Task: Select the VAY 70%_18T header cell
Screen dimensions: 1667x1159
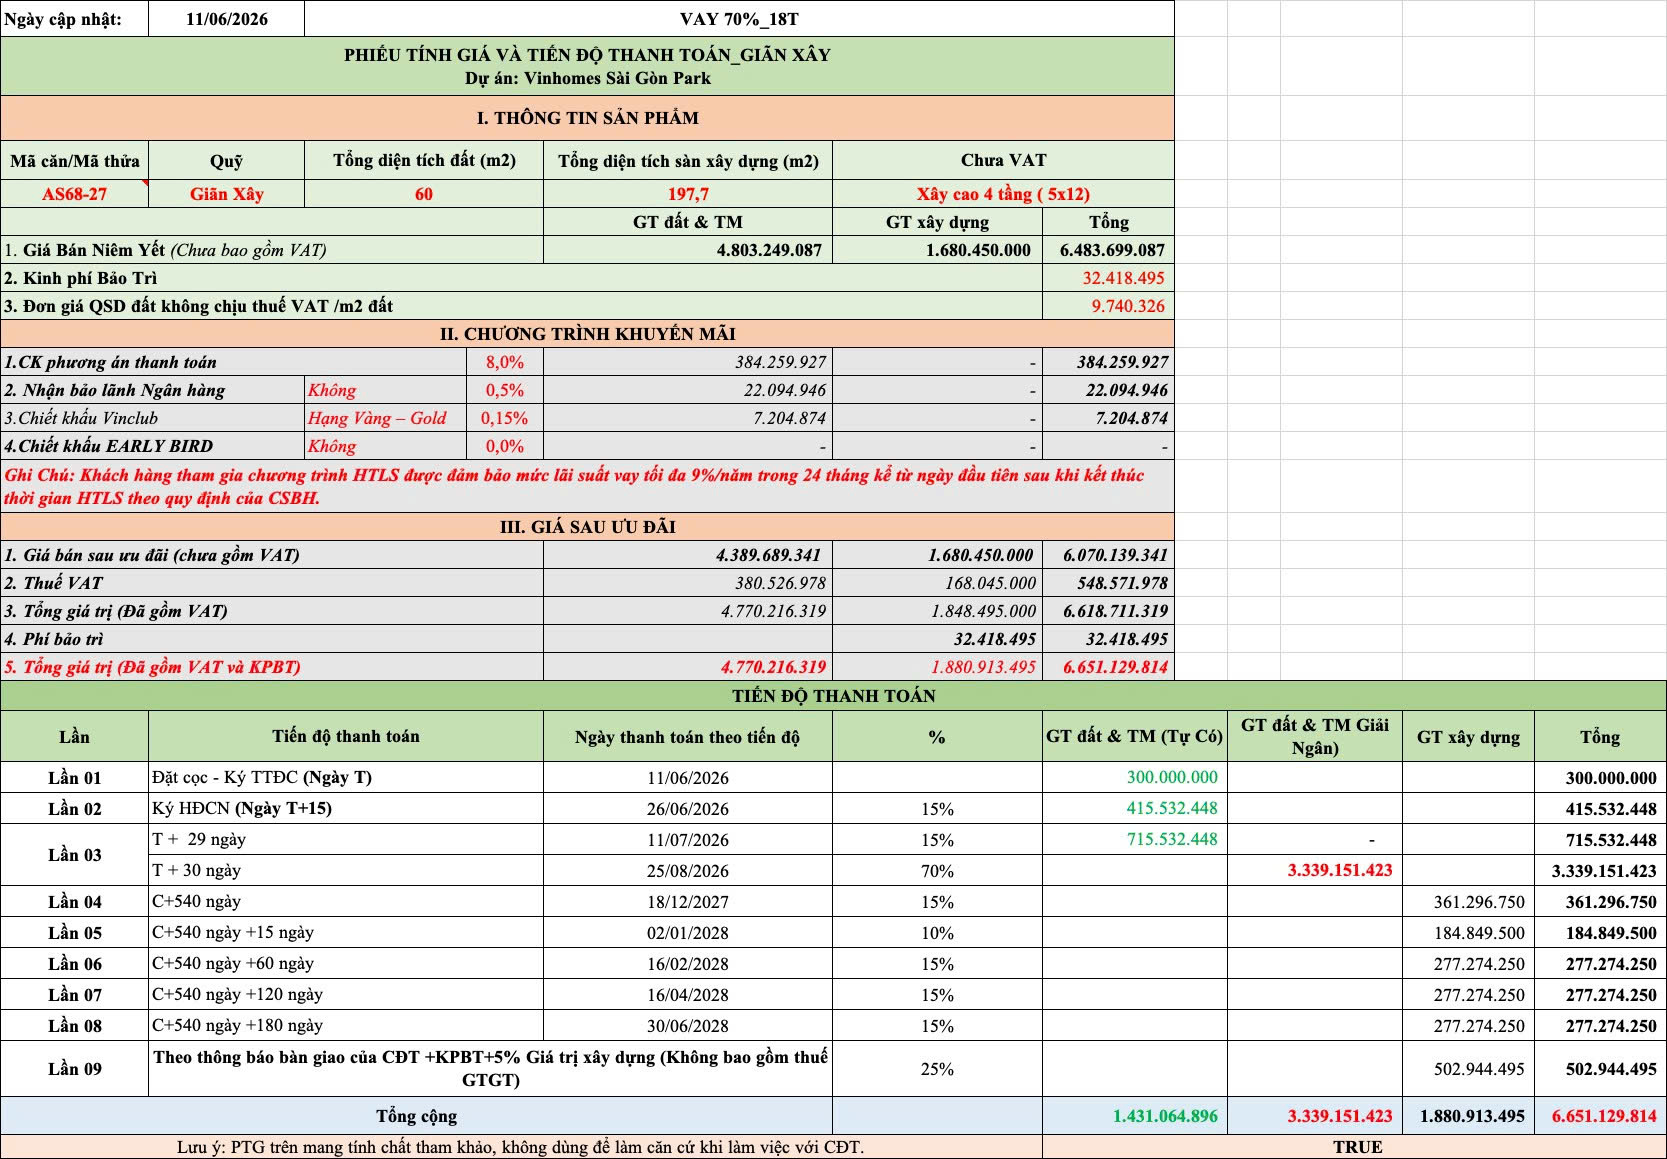Action: click(739, 19)
